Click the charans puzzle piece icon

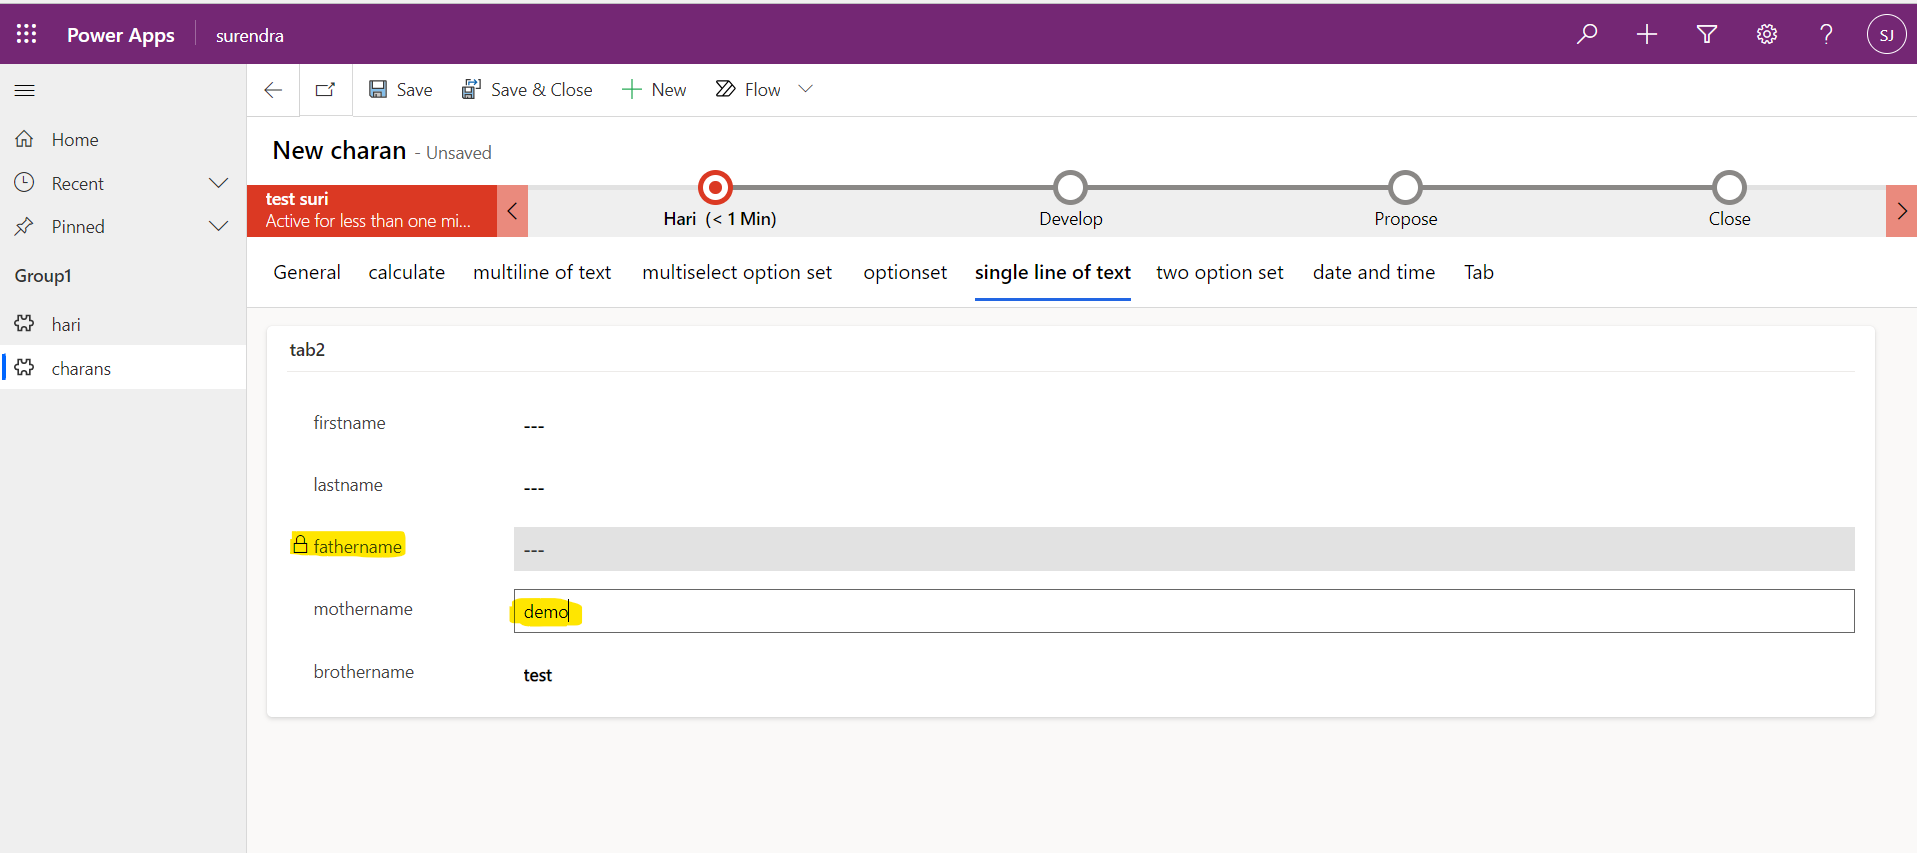tap(25, 368)
